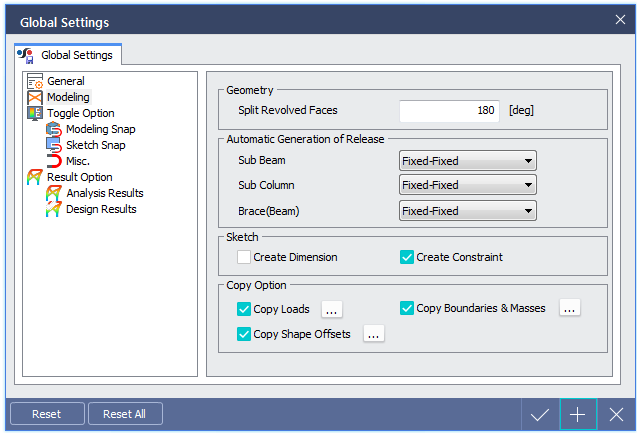Click the Brace(Beam) label

(269, 211)
